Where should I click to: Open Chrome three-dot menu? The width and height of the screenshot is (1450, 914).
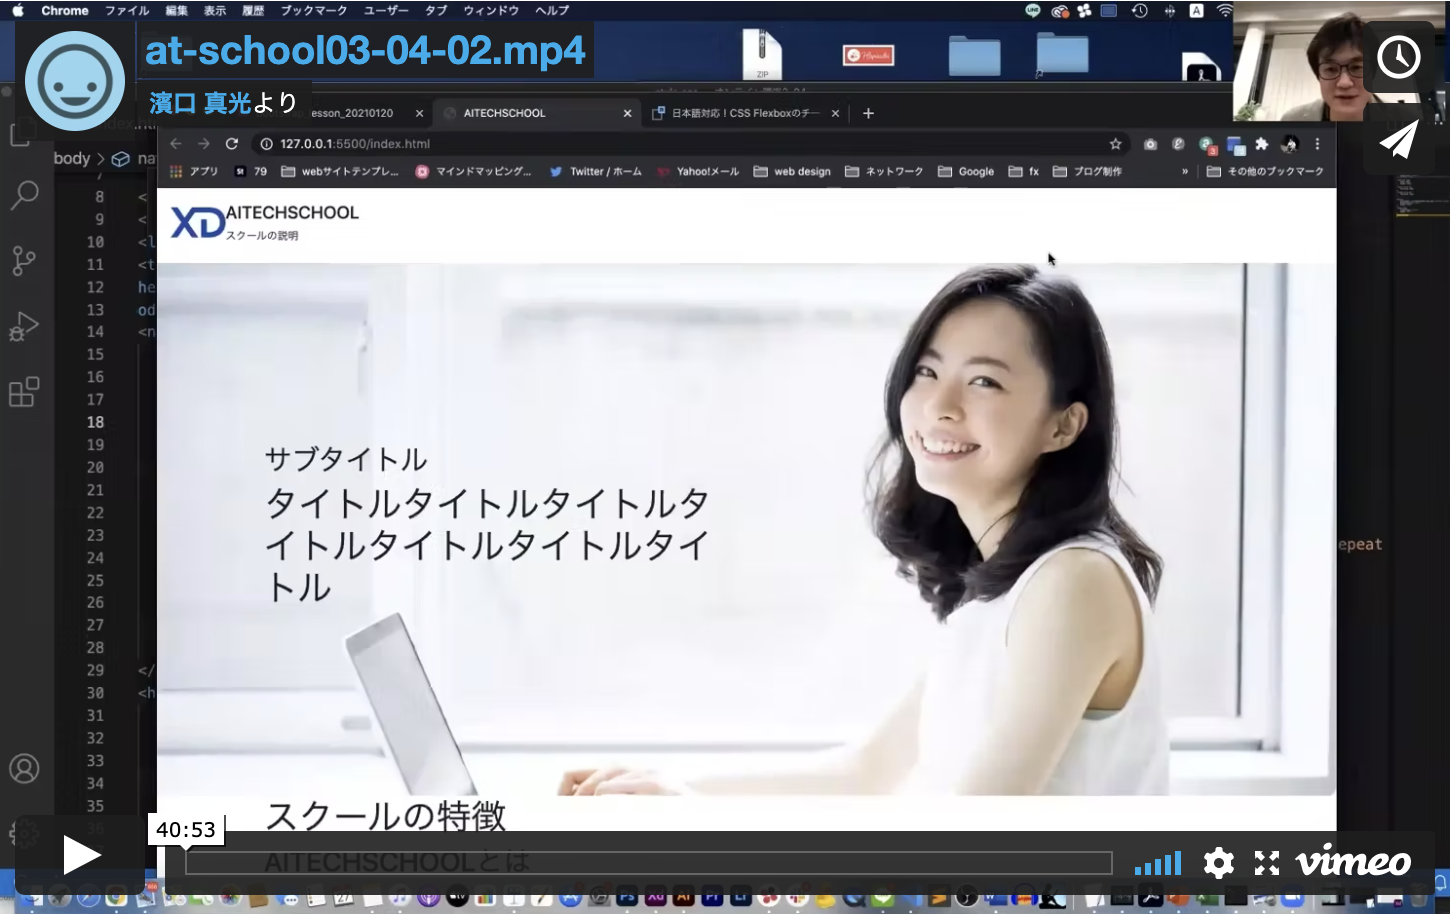coord(1317,144)
